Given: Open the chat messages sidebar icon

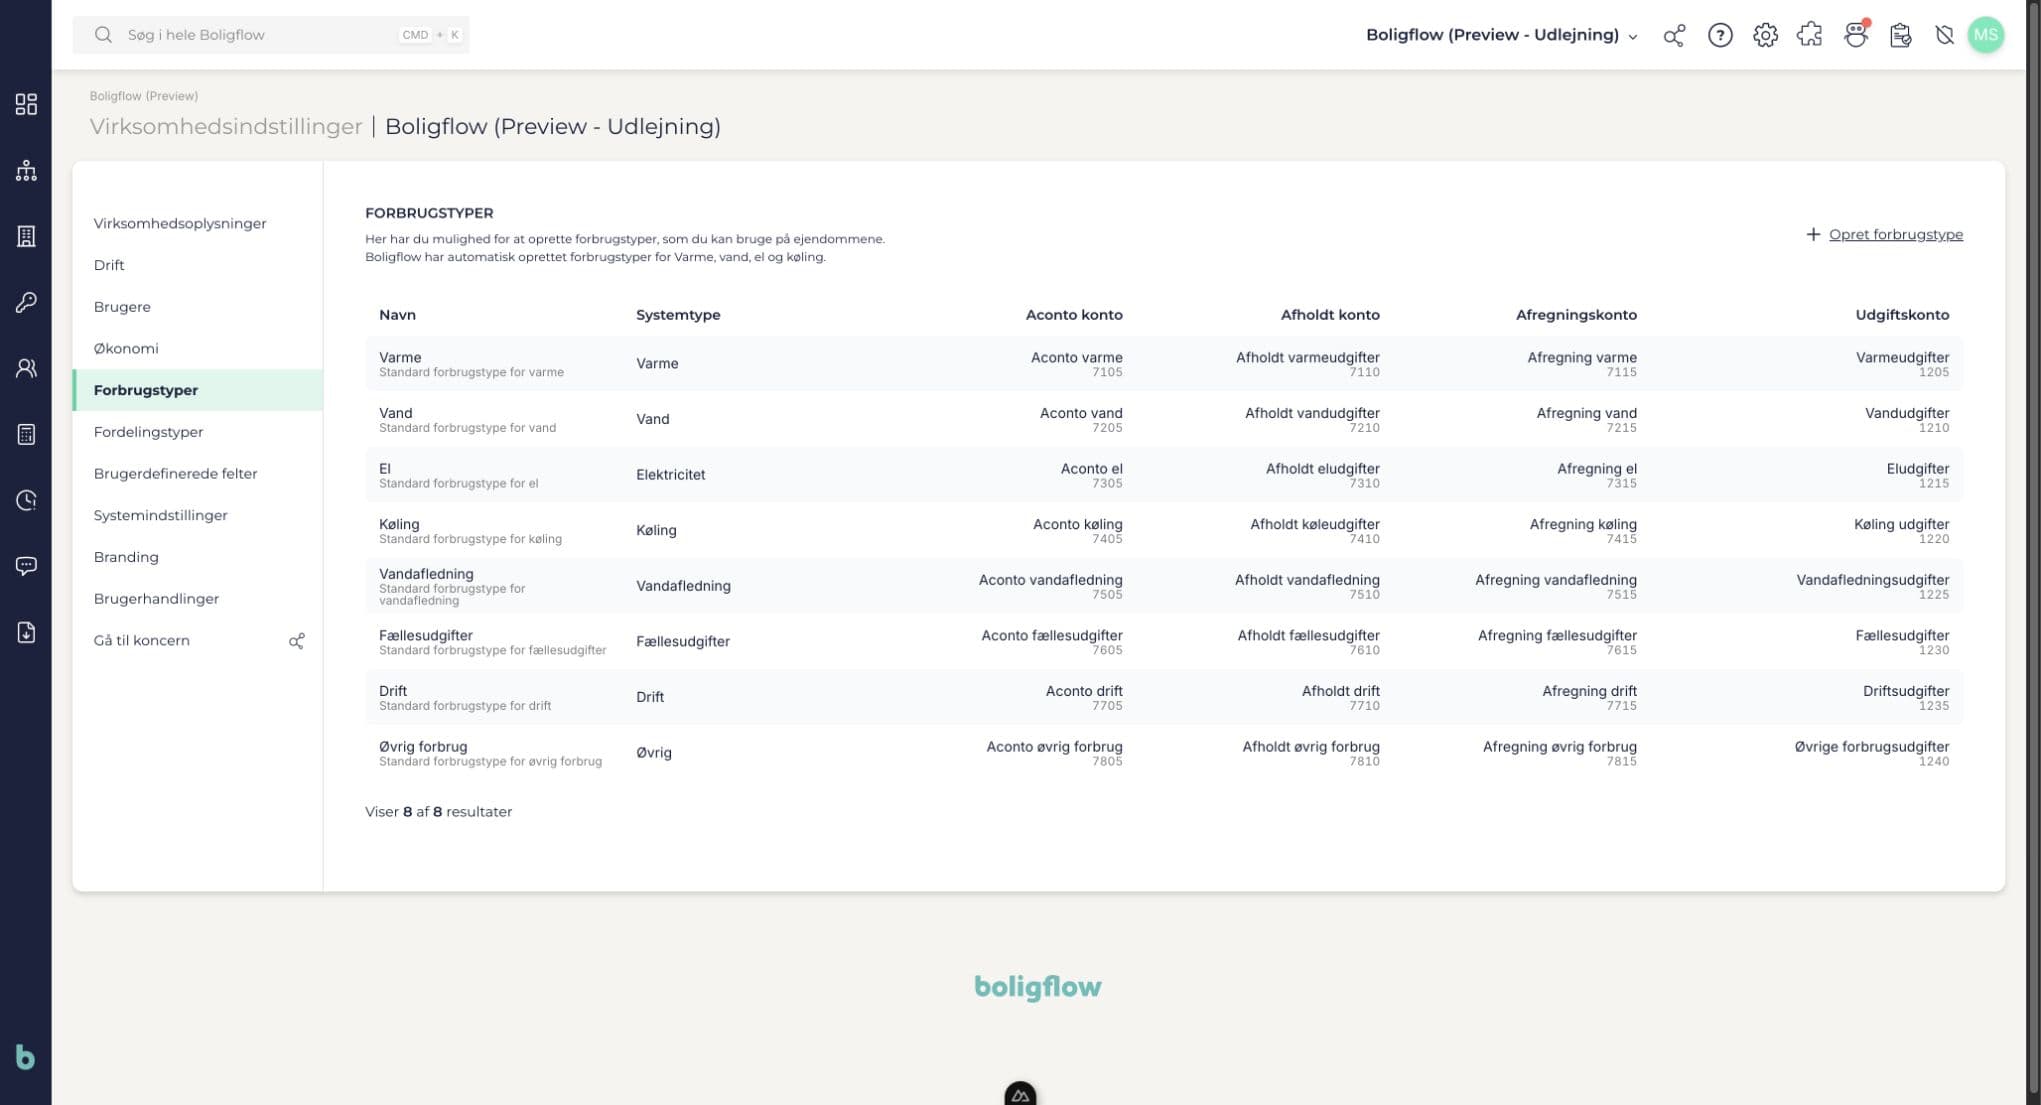Looking at the screenshot, I should (26, 566).
